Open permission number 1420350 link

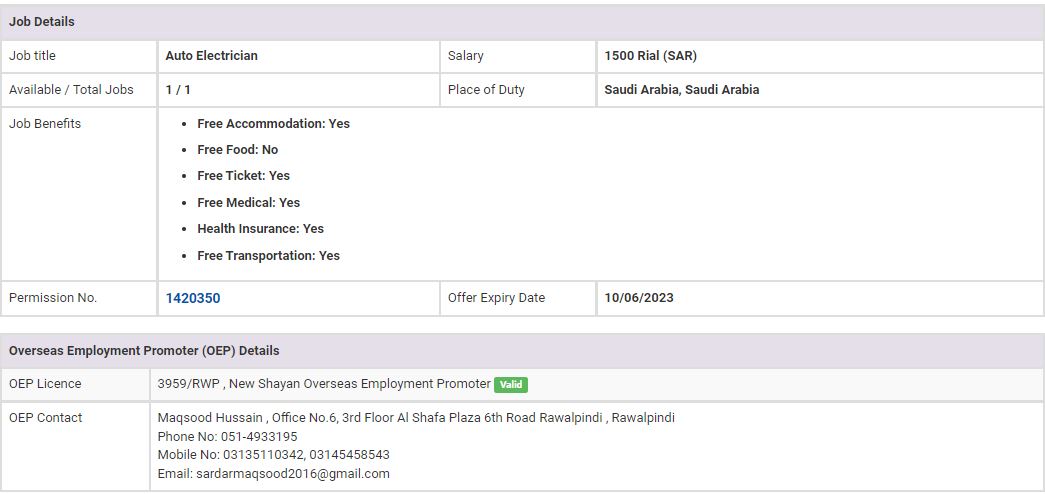tap(193, 298)
